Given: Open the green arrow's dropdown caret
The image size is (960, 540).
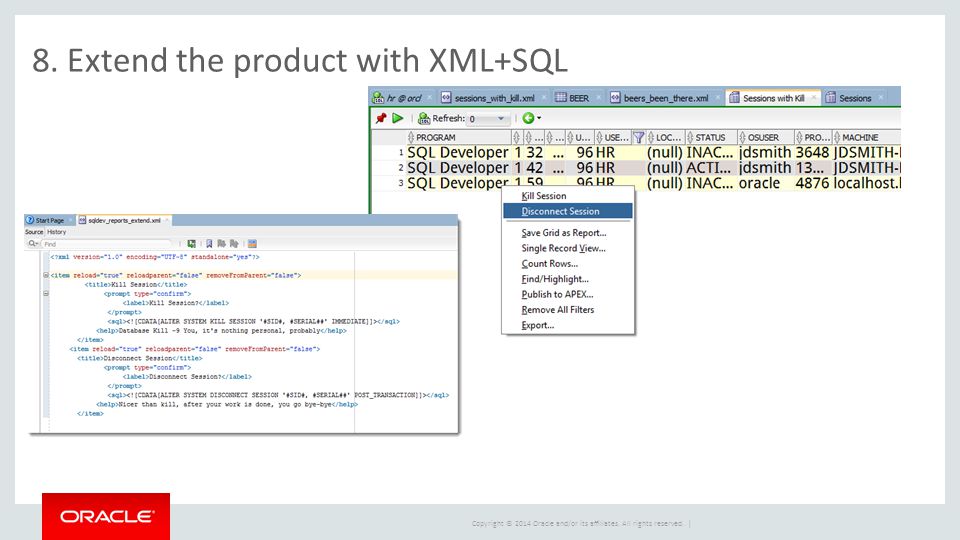Looking at the screenshot, I should [539, 118].
